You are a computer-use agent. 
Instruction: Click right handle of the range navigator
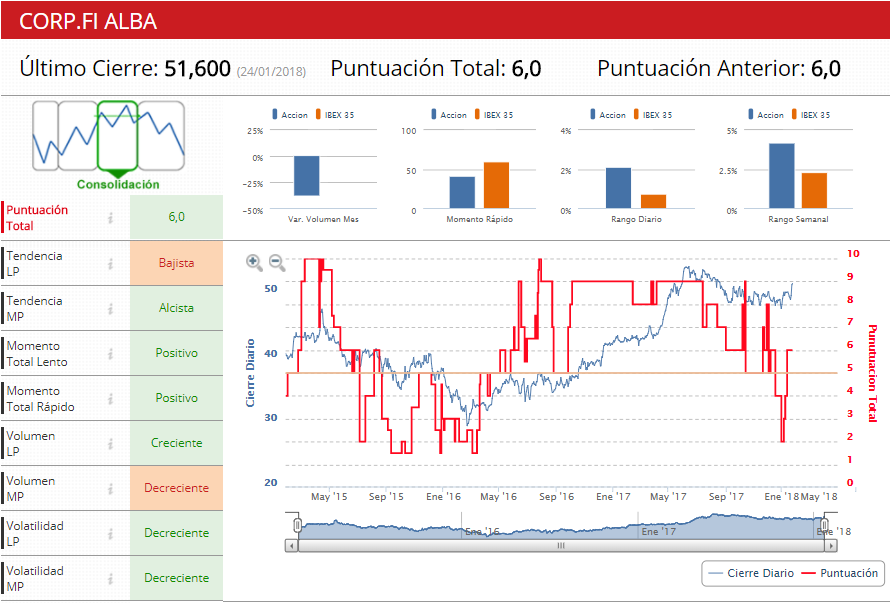coord(824,524)
